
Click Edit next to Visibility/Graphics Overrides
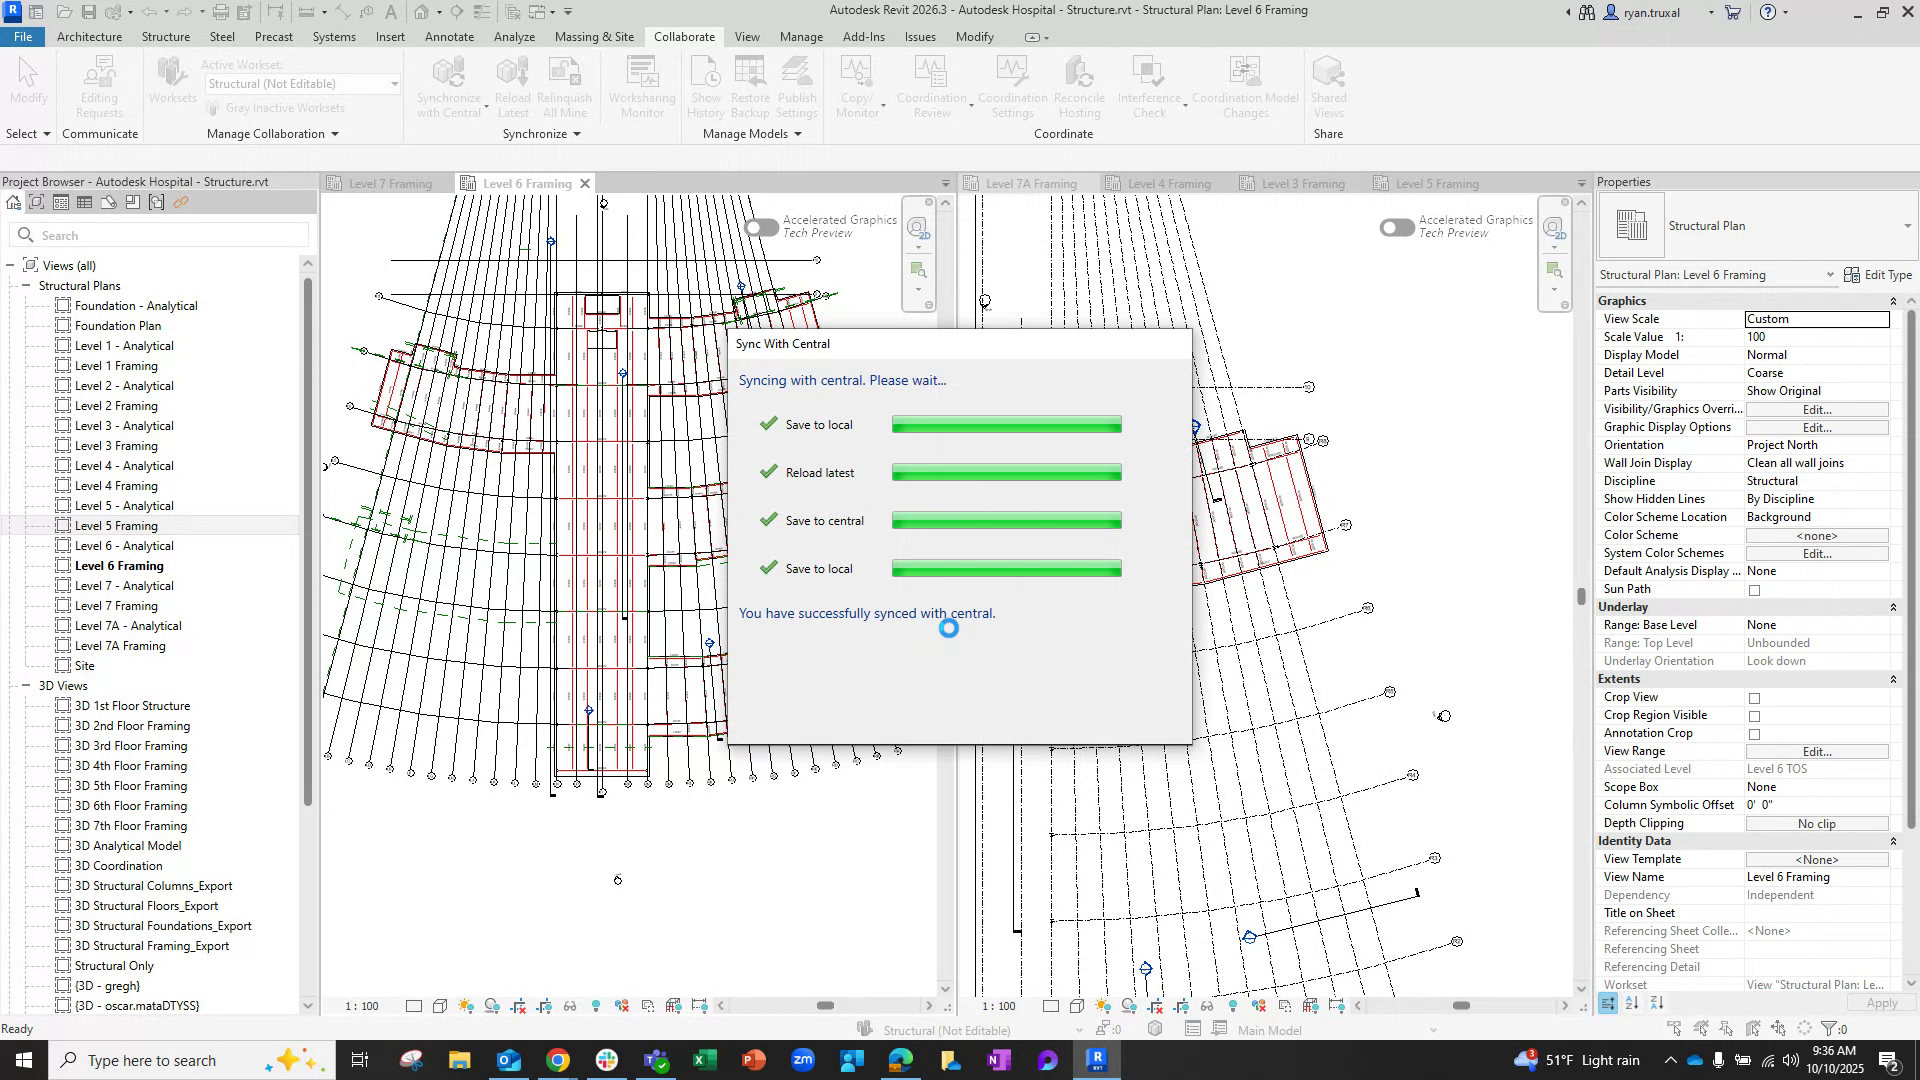(1817, 410)
